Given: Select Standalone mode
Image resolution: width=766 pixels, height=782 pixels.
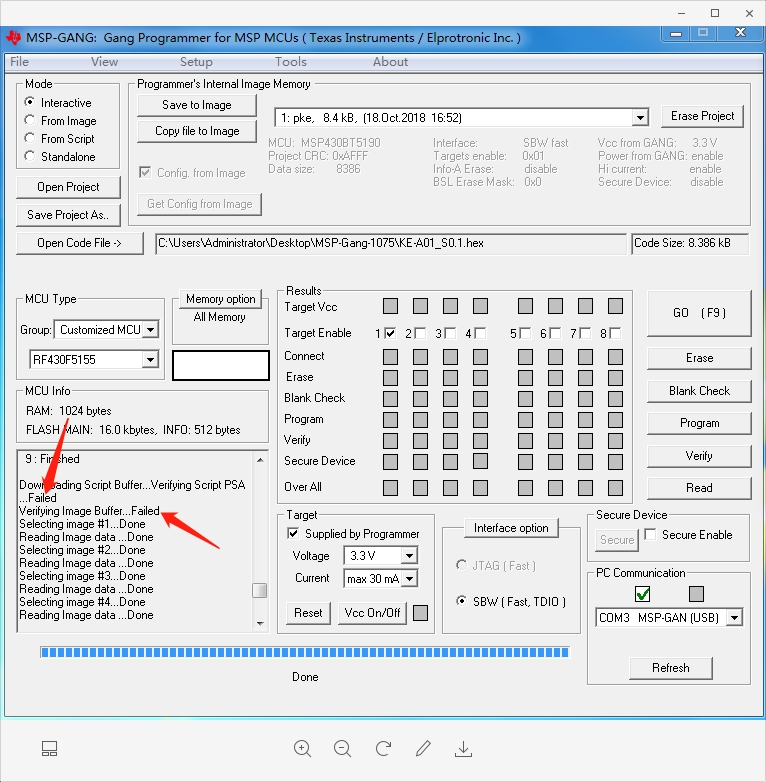Looking at the screenshot, I should pyautogui.click(x=30, y=156).
